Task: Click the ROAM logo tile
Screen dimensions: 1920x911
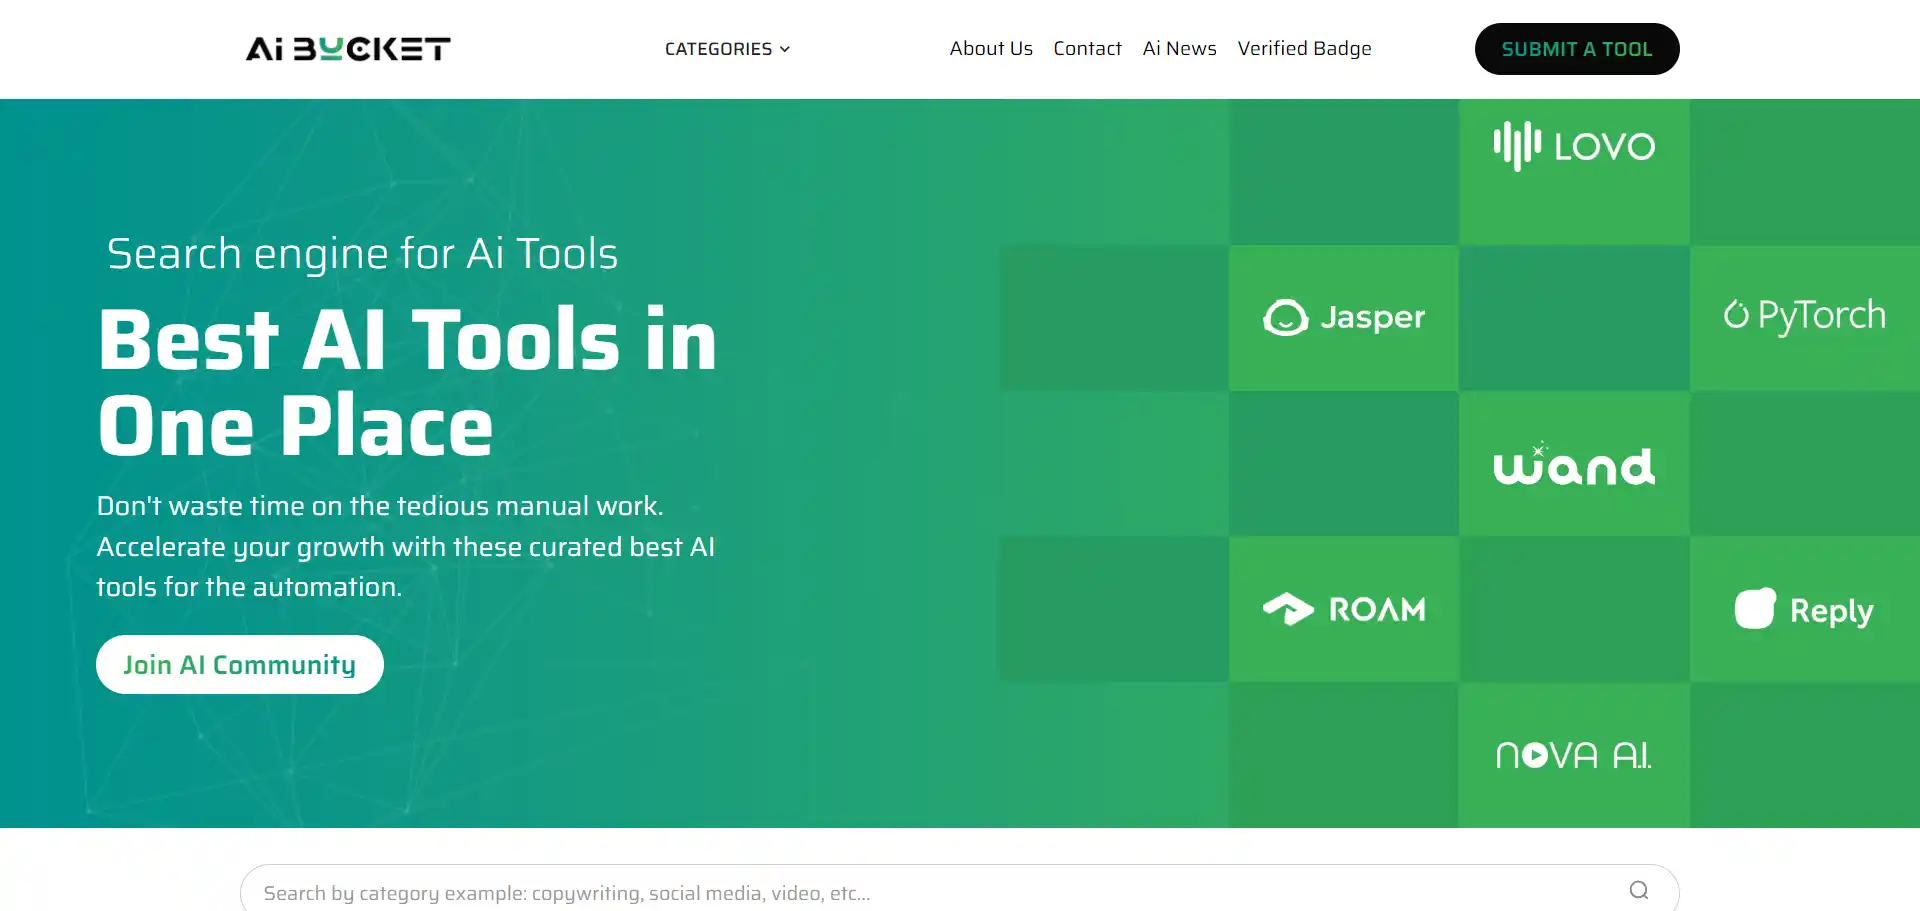Action: (x=1344, y=609)
